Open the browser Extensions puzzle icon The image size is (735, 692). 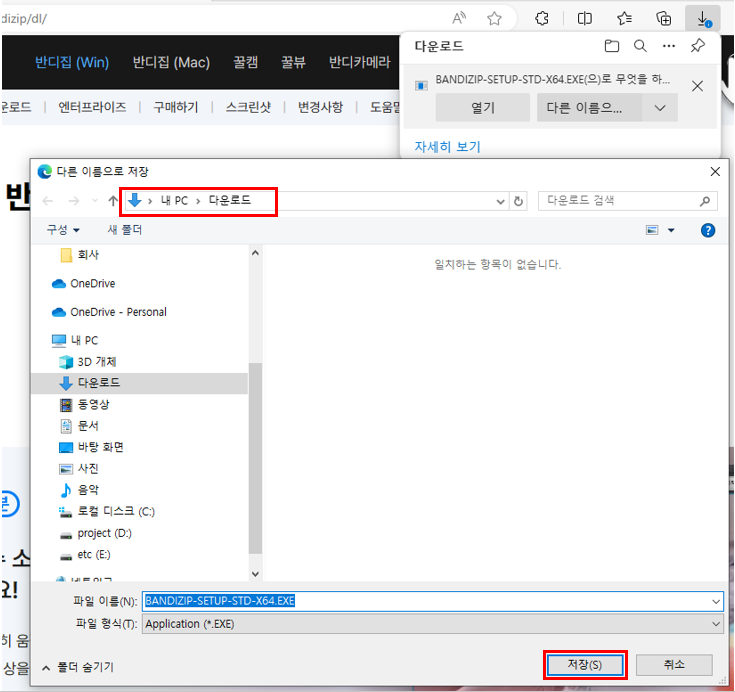(x=542, y=19)
